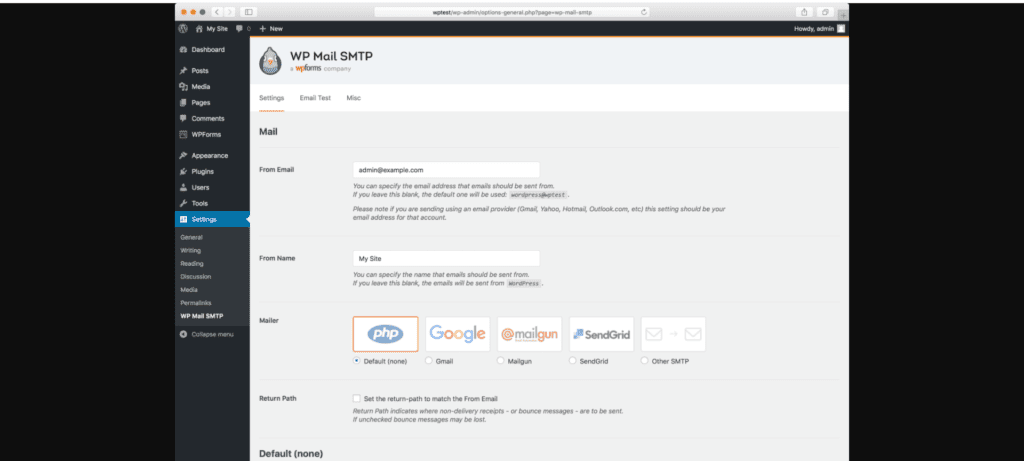Switch to the Email Test tab
1024x461 pixels.
point(315,98)
